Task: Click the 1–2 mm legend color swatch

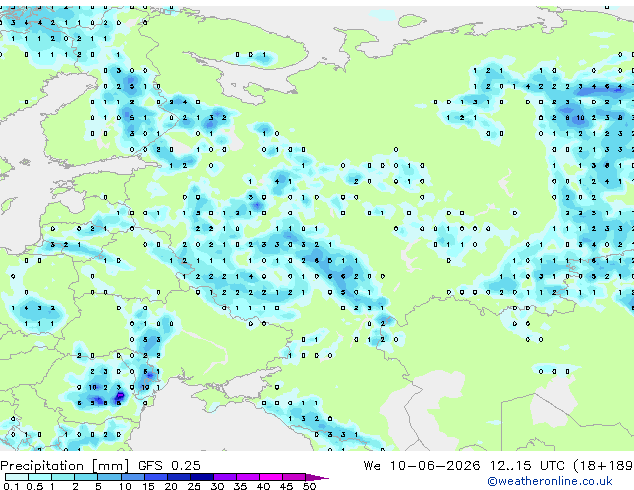Action: [63, 477]
